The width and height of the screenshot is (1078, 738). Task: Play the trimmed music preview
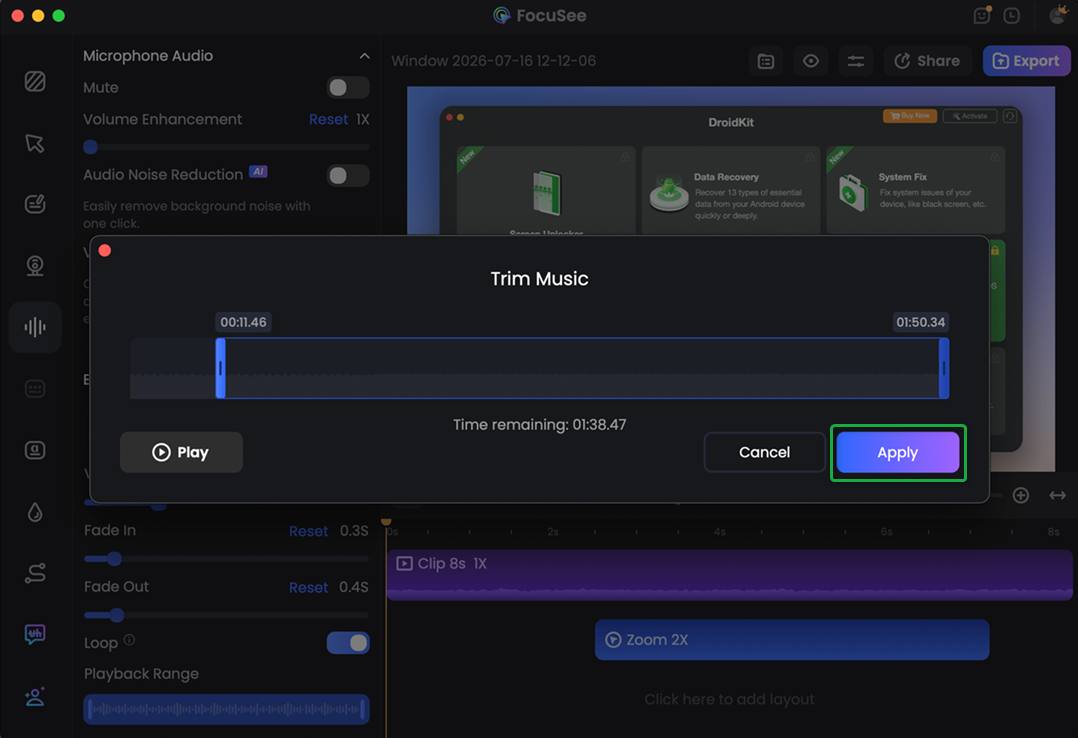(x=181, y=453)
